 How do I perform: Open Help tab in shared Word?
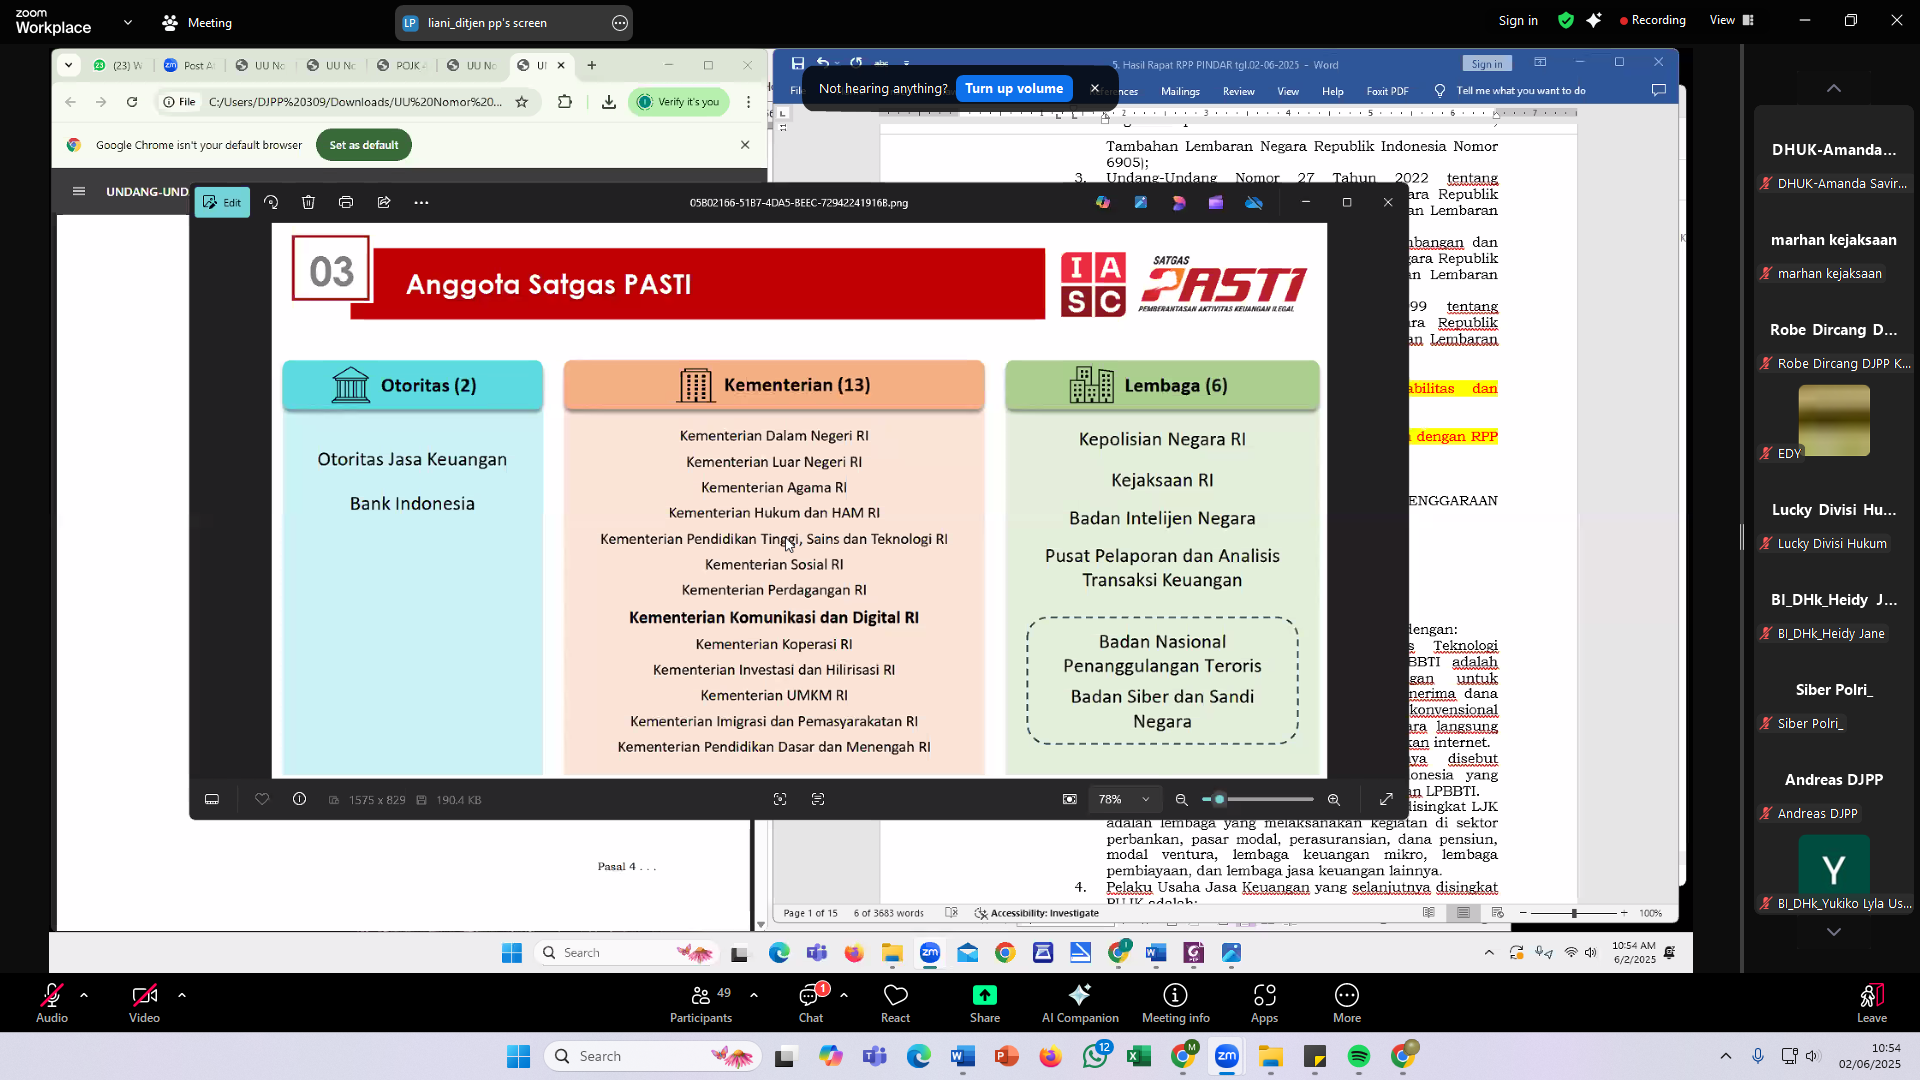pyautogui.click(x=1332, y=91)
